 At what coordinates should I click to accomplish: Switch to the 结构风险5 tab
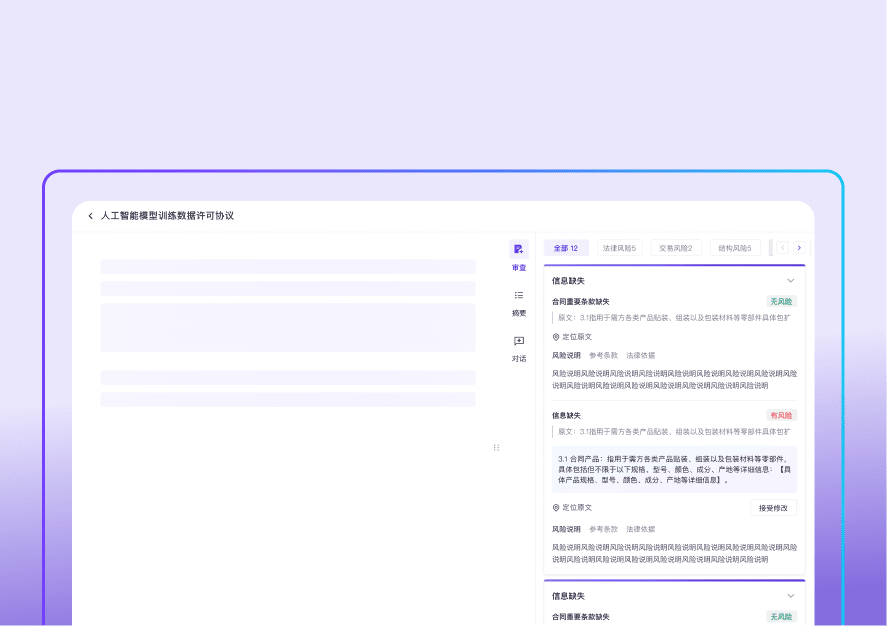735,248
